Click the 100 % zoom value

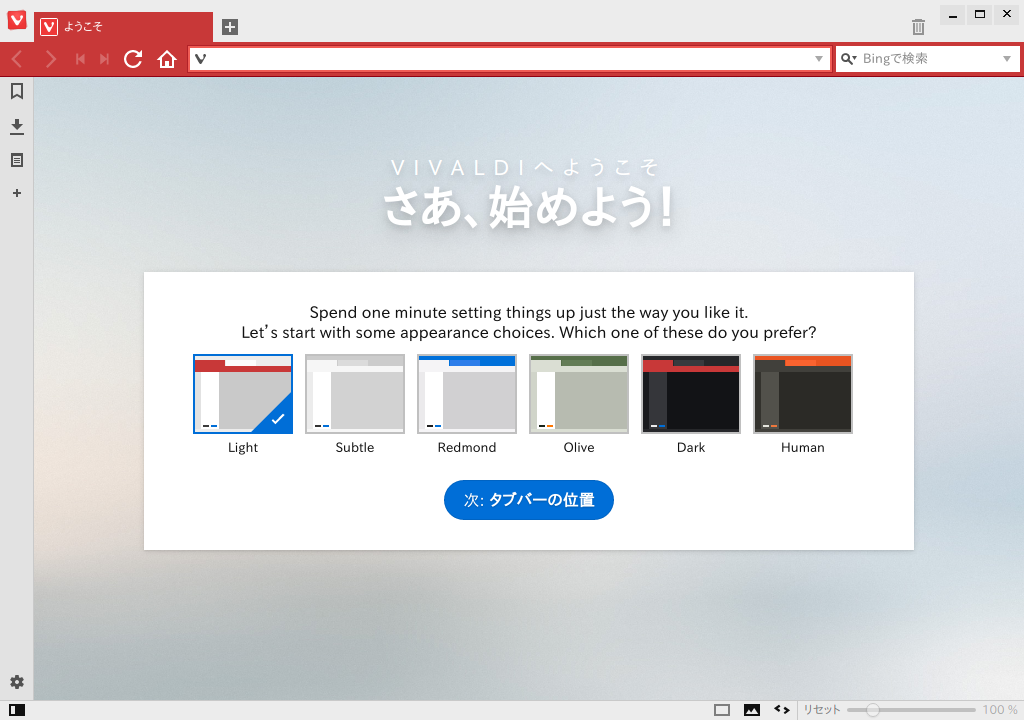click(x=1000, y=710)
